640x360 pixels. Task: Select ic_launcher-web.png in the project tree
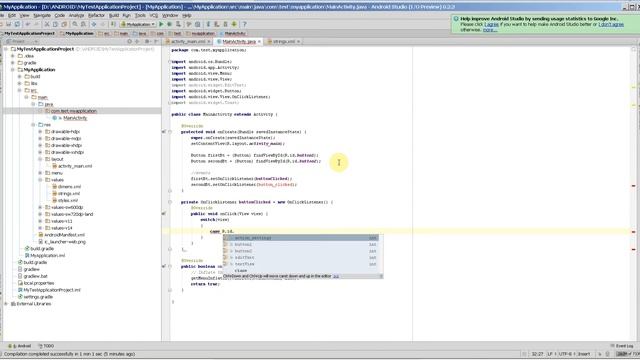[65, 242]
